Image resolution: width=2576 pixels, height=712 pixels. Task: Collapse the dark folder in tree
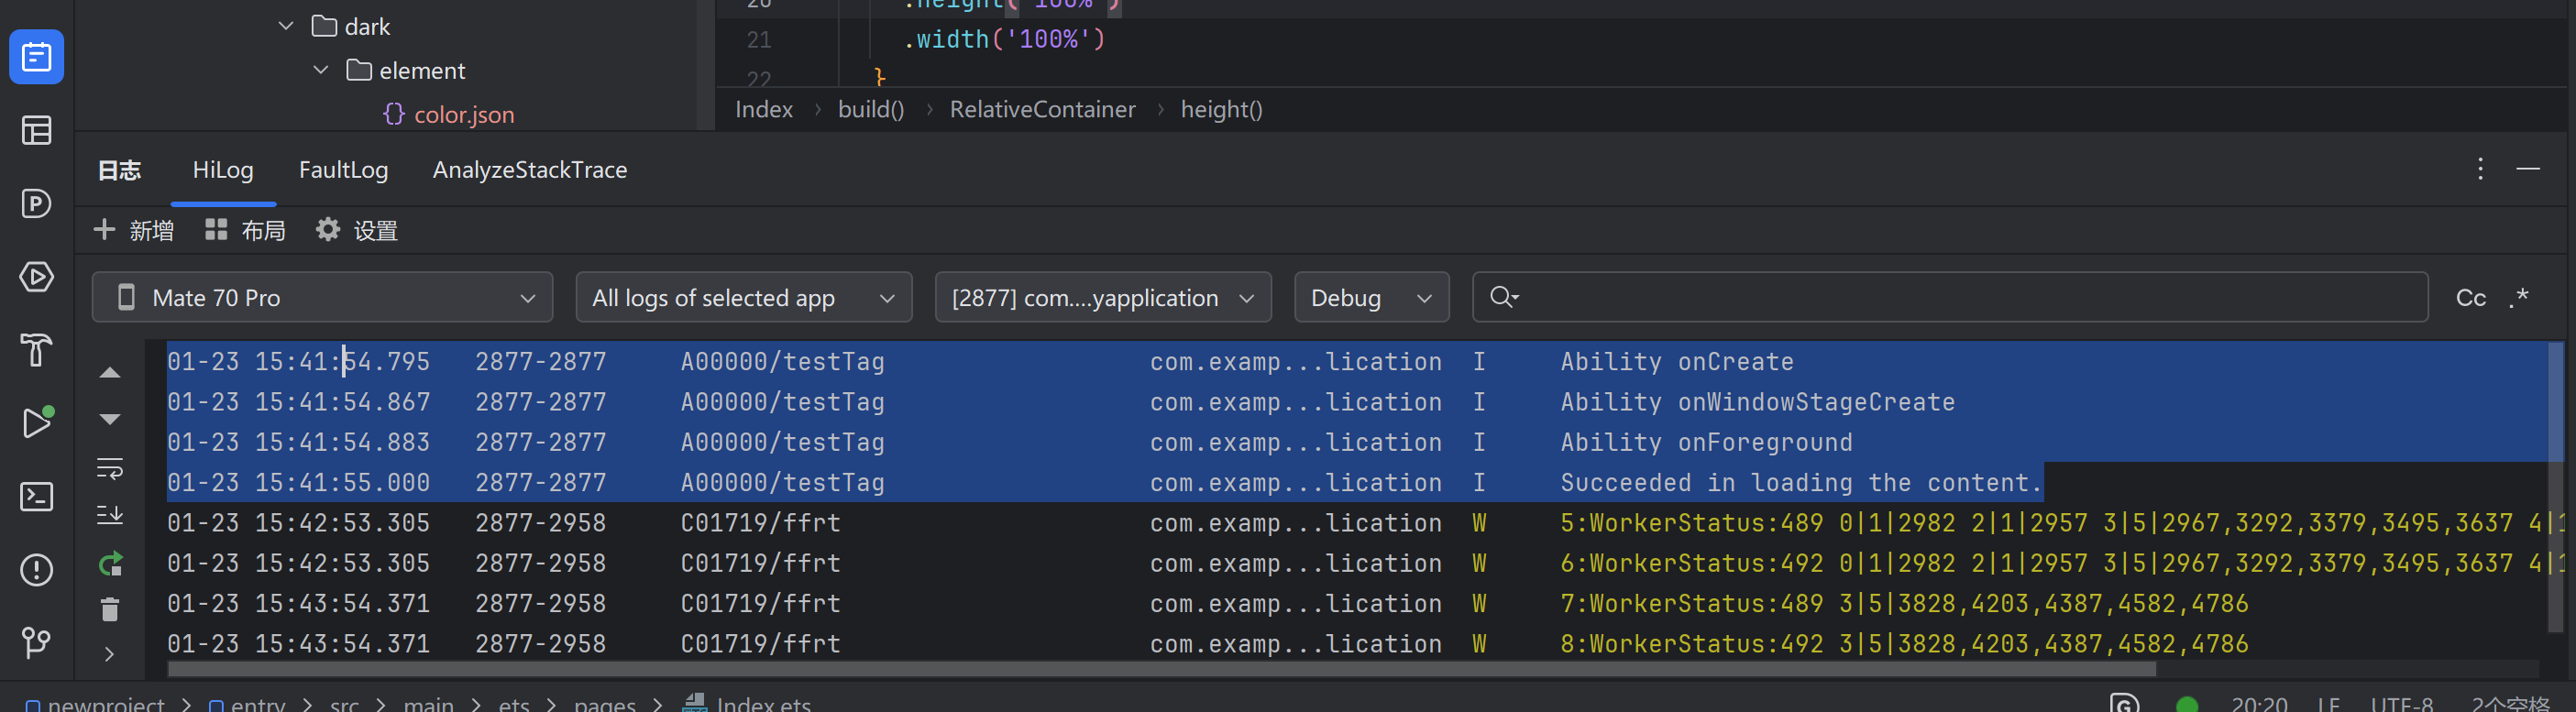(x=286, y=26)
